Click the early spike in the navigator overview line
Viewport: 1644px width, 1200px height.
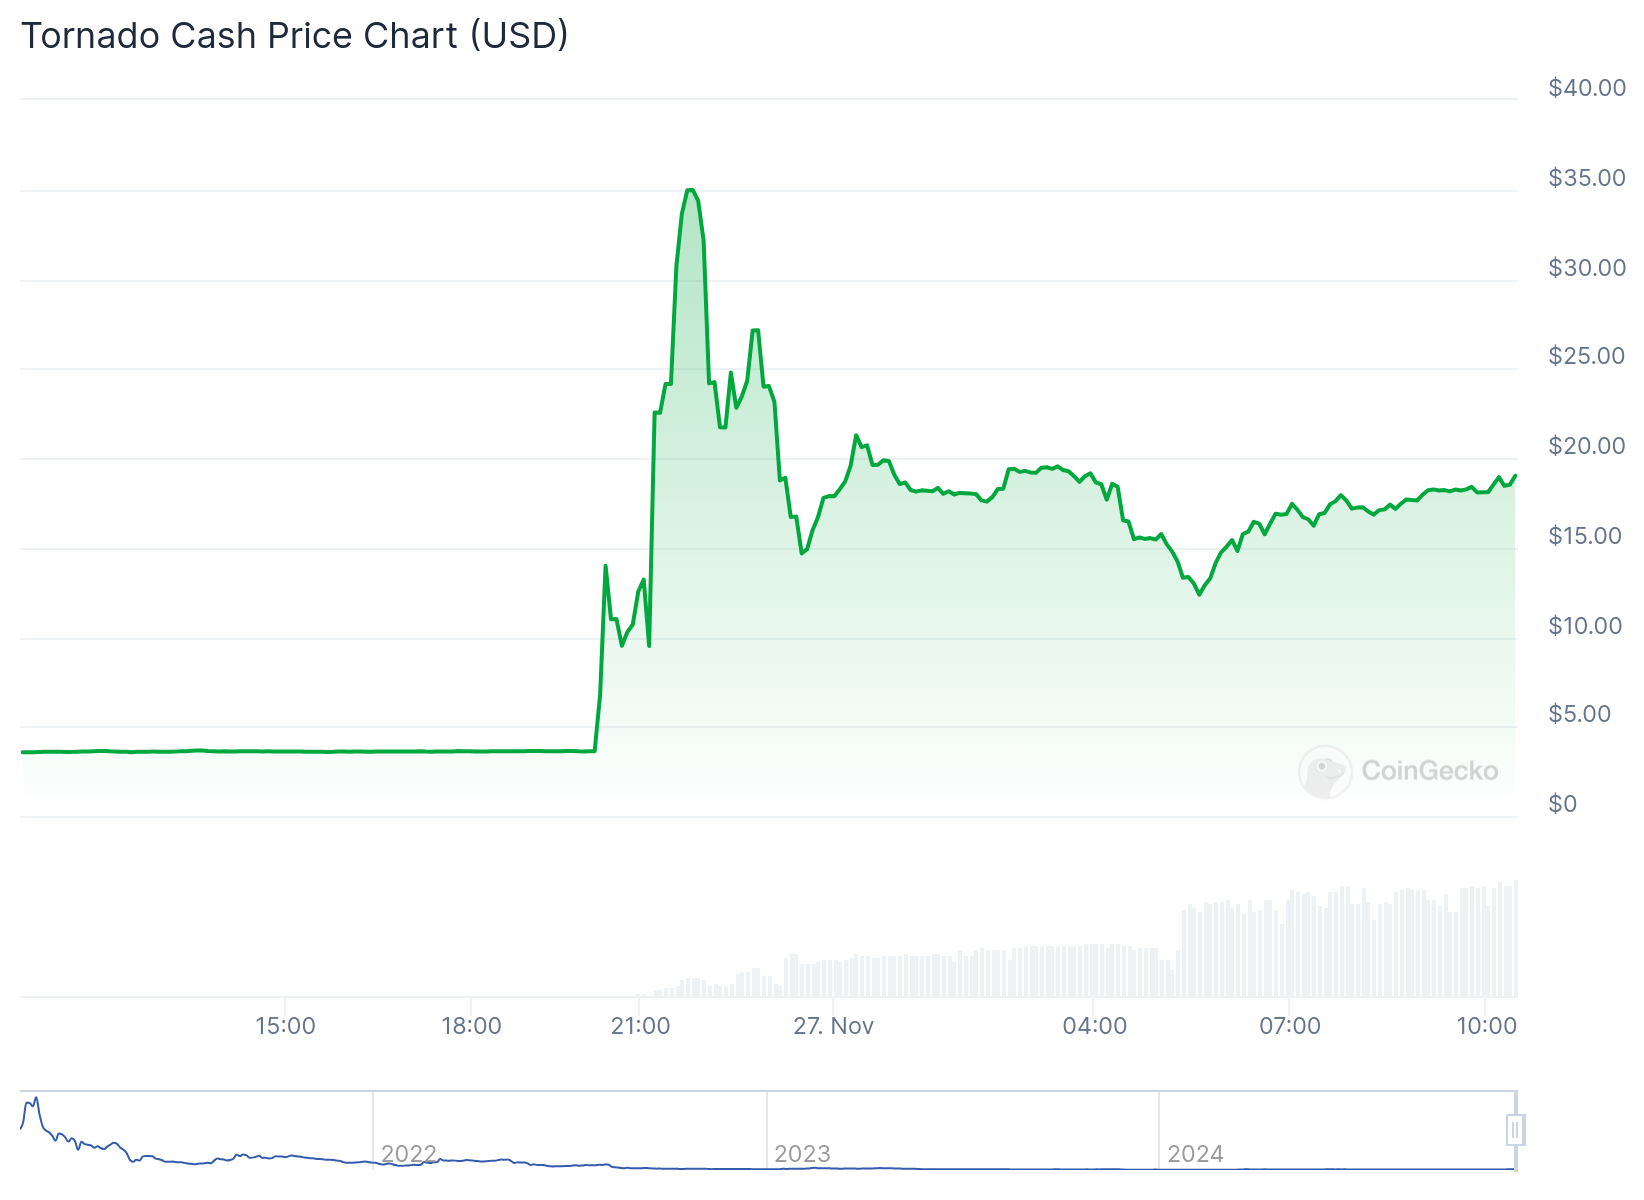click(35, 1100)
